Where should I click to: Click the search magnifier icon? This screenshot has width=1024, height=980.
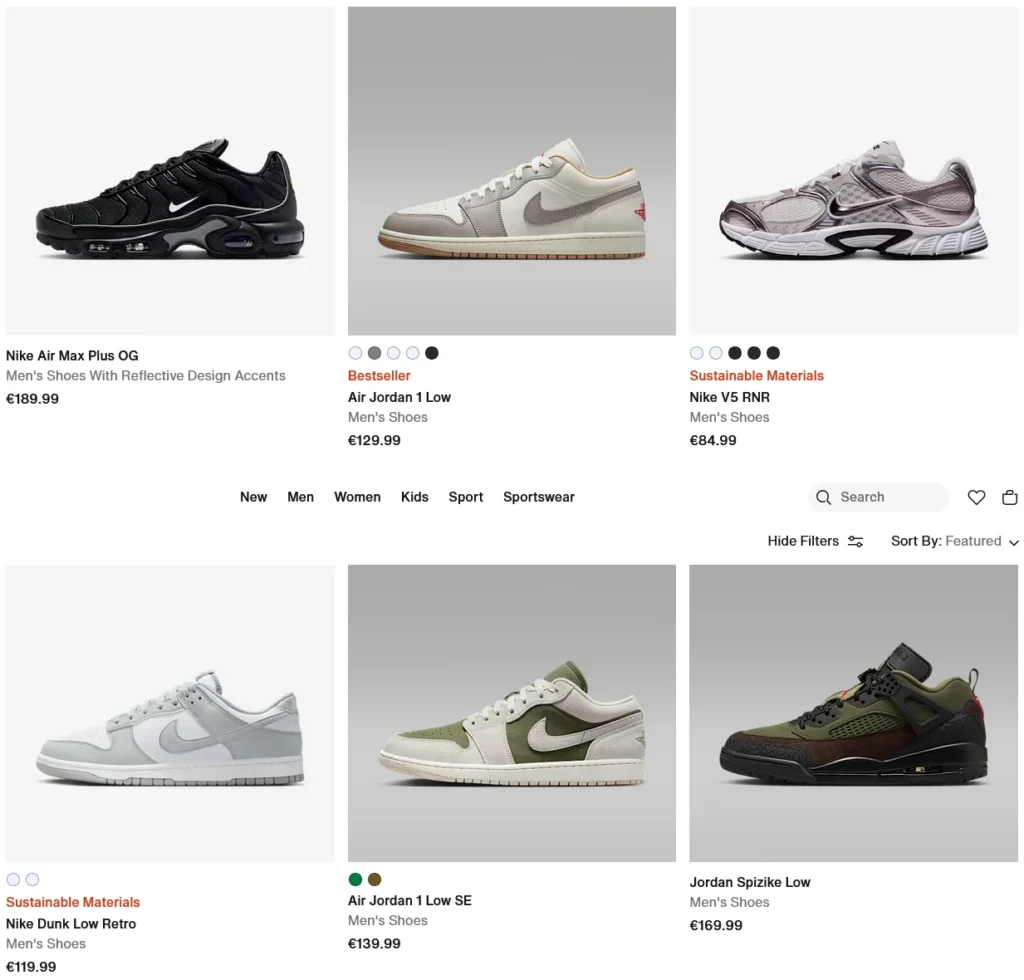point(823,497)
